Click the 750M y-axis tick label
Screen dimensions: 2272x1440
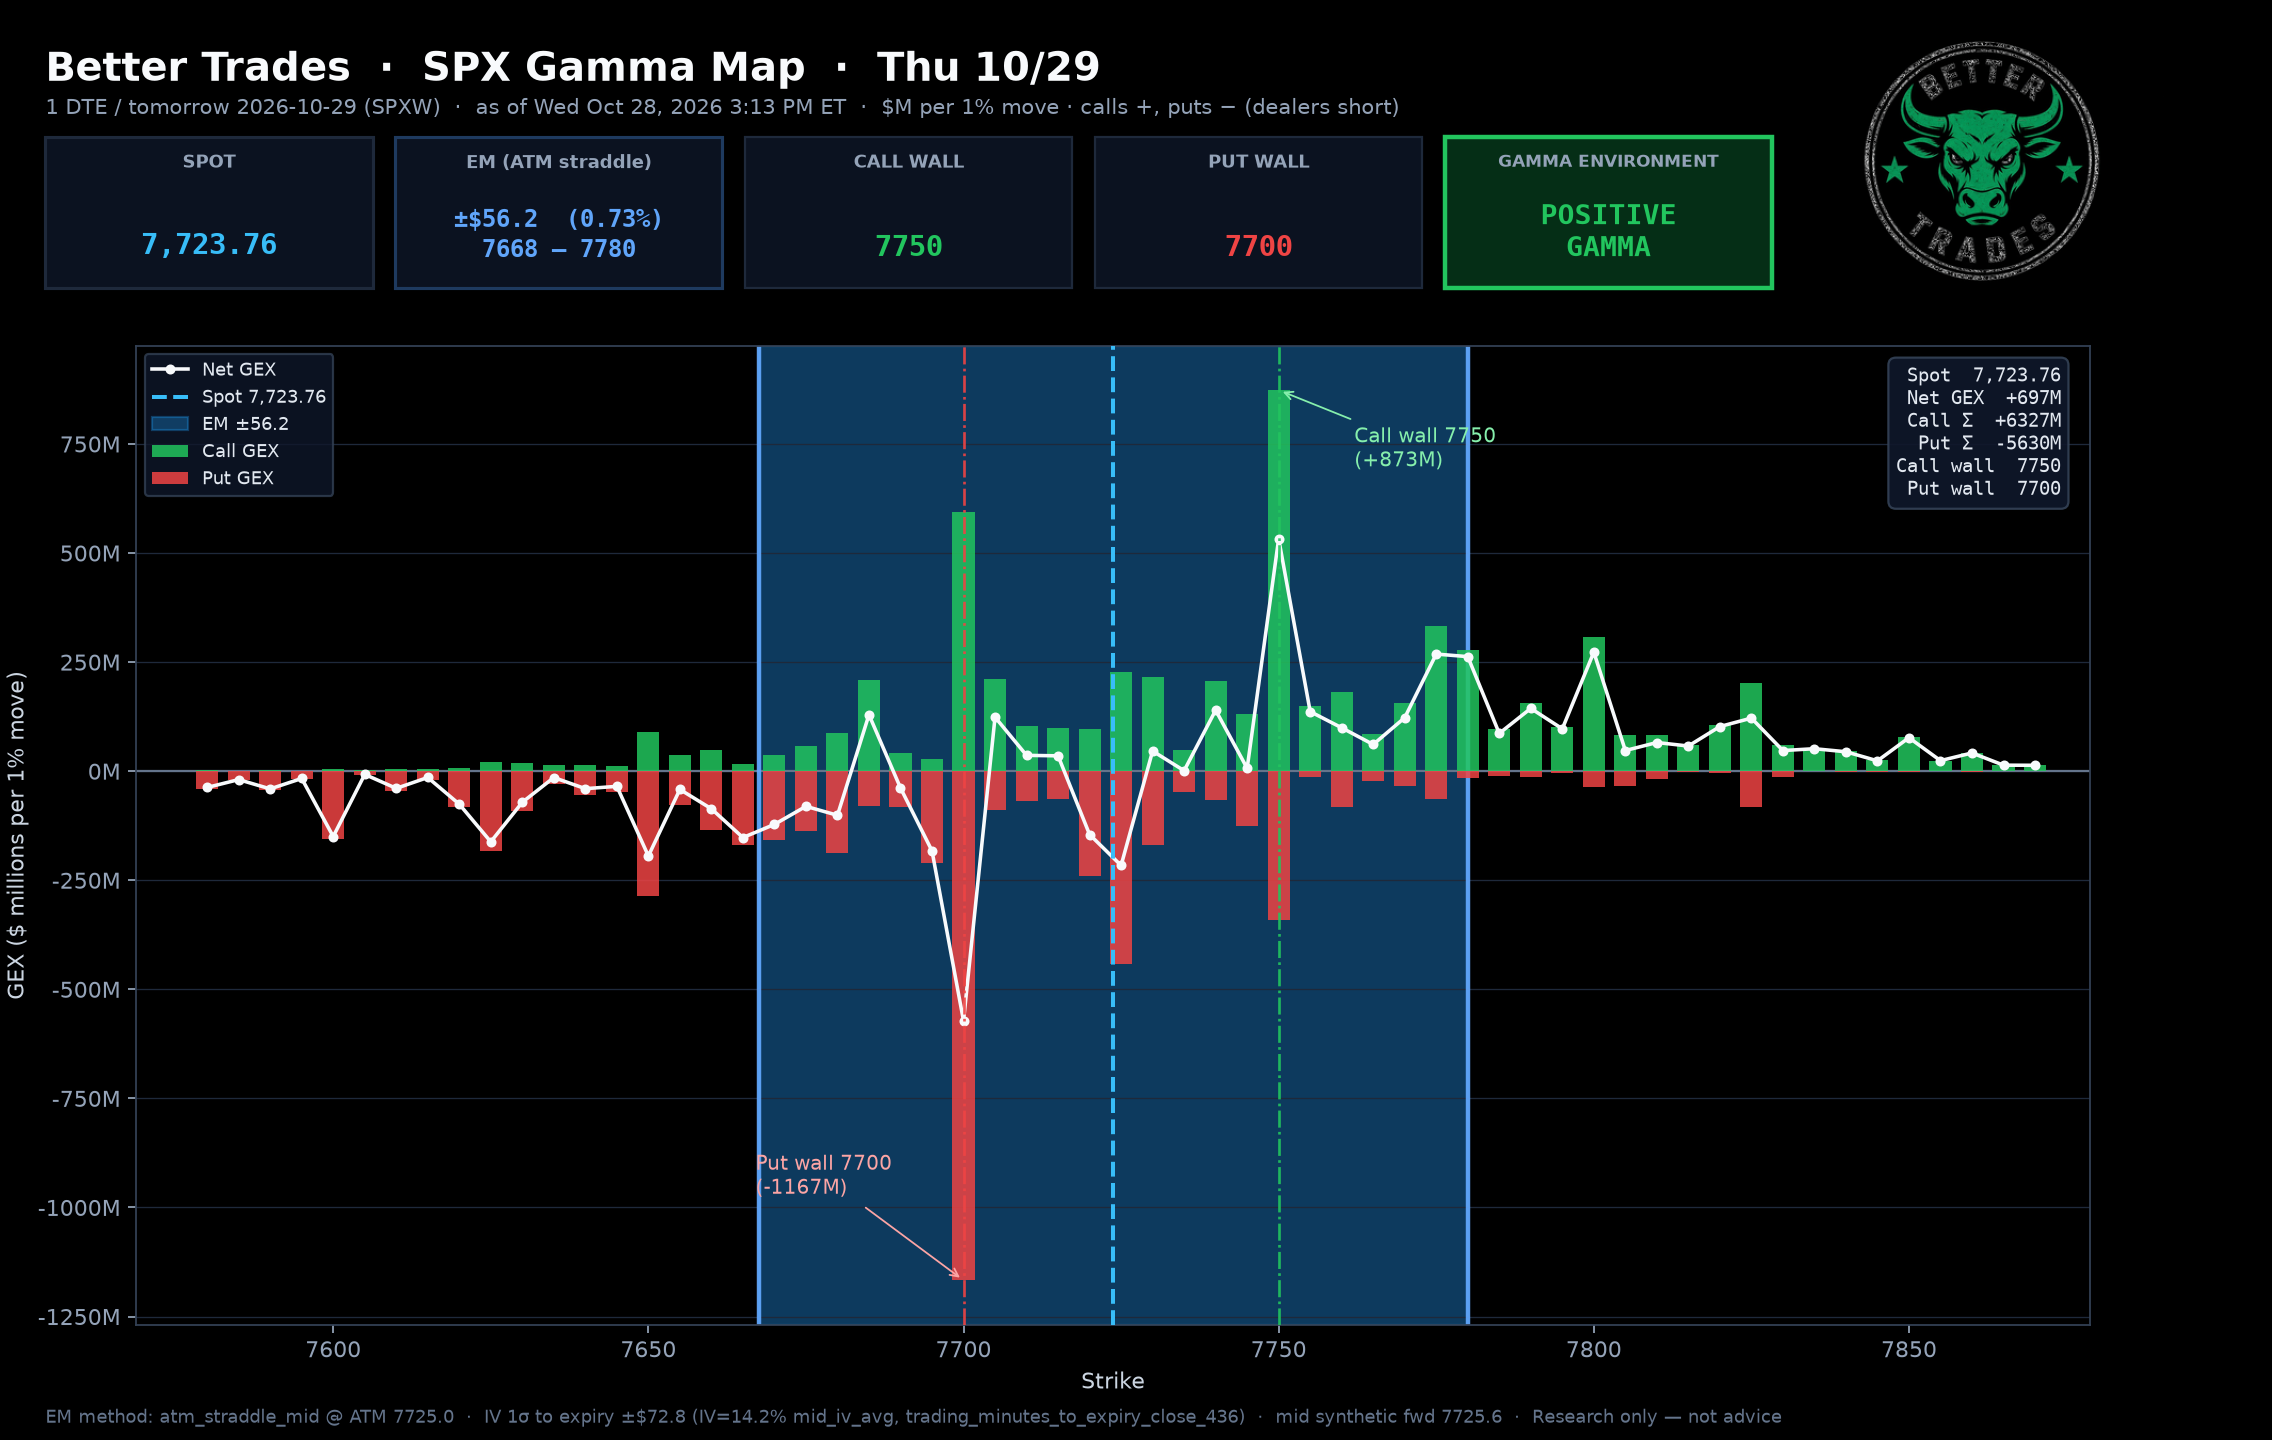[90, 445]
